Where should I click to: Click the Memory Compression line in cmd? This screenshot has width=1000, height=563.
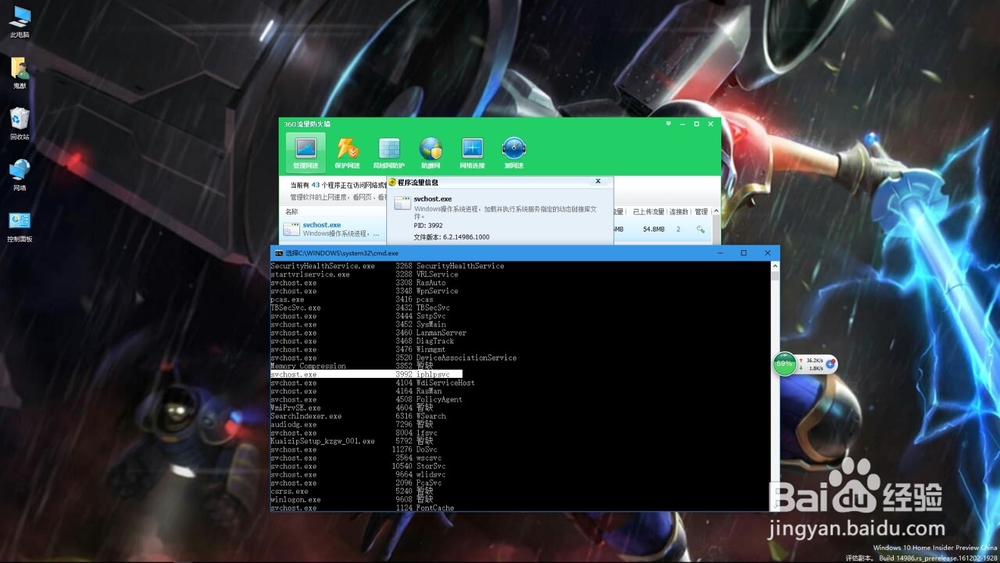[352, 366]
